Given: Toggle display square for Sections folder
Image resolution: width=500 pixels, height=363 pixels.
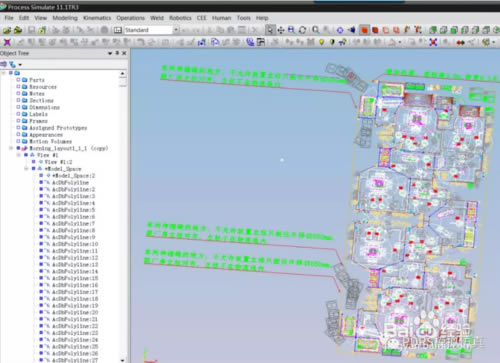Looking at the screenshot, I should pos(18,100).
